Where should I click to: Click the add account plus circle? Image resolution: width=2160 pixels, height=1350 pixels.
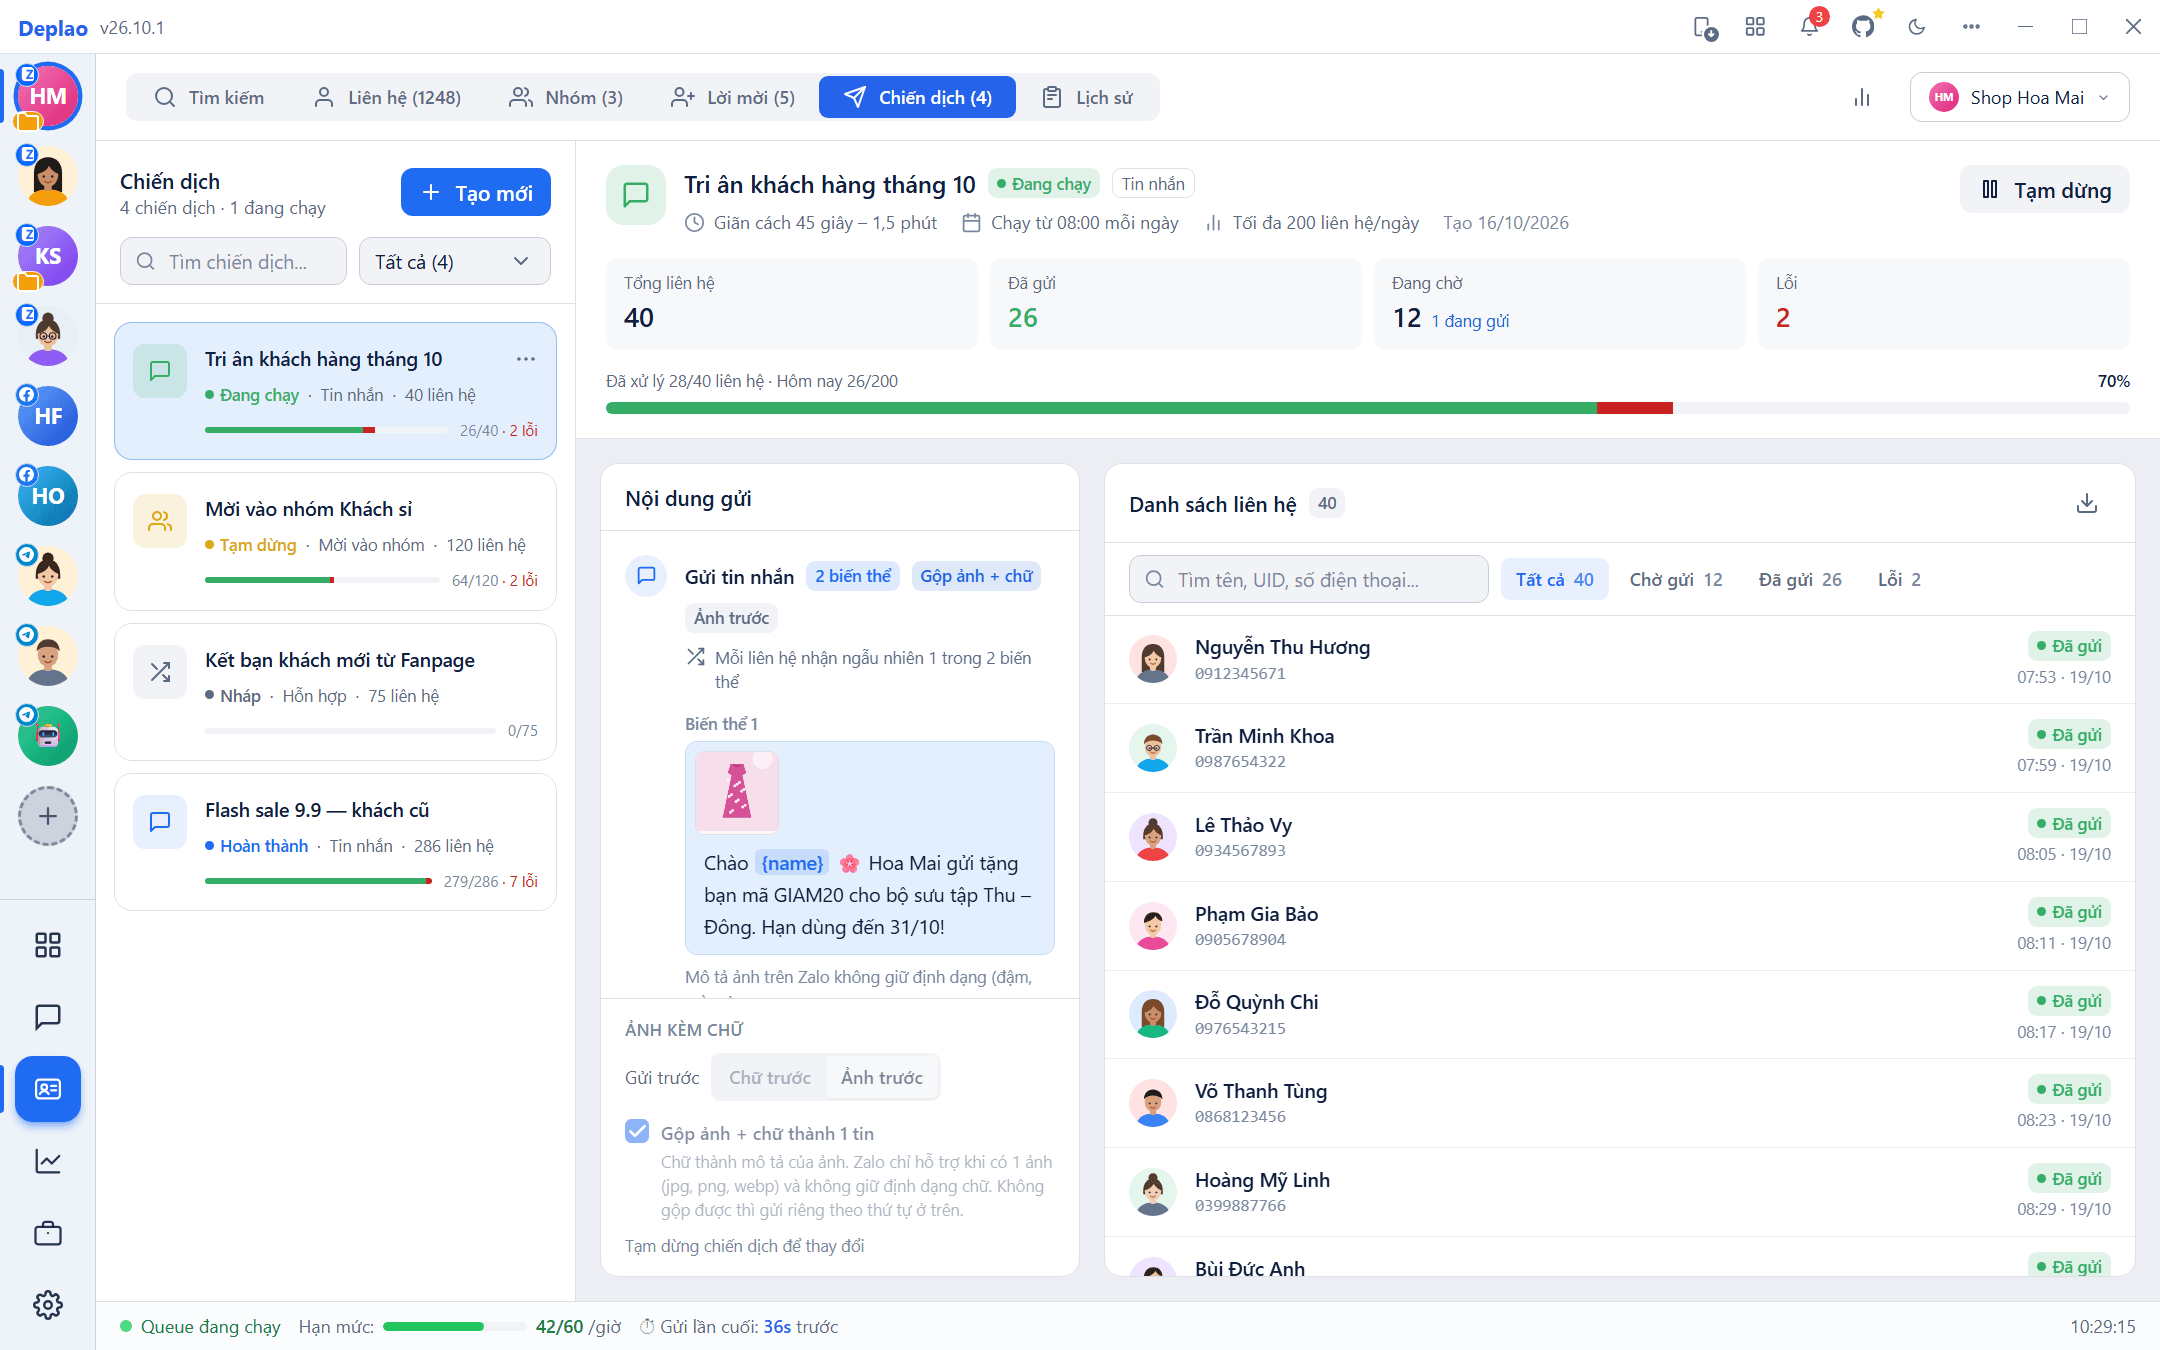pyautogui.click(x=48, y=816)
